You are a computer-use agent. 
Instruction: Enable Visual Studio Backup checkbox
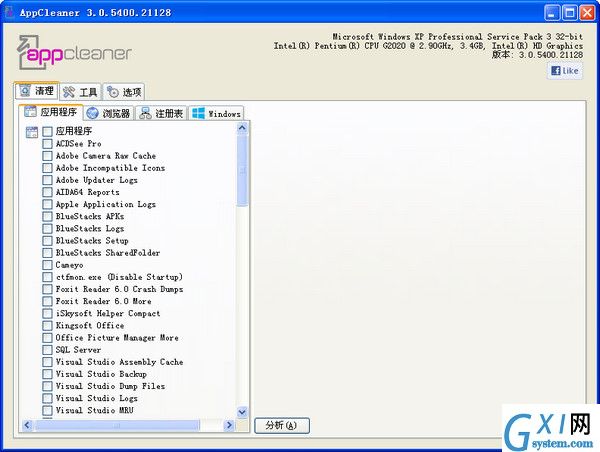coord(47,374)
